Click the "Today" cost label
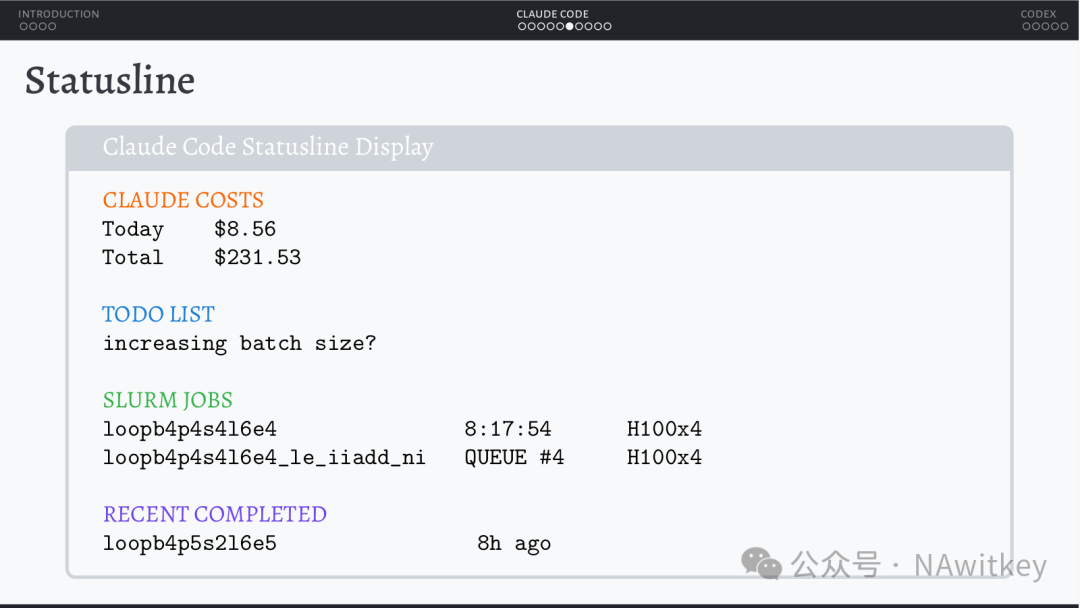This screenshot has height=608, width=1080. [133, 229]
